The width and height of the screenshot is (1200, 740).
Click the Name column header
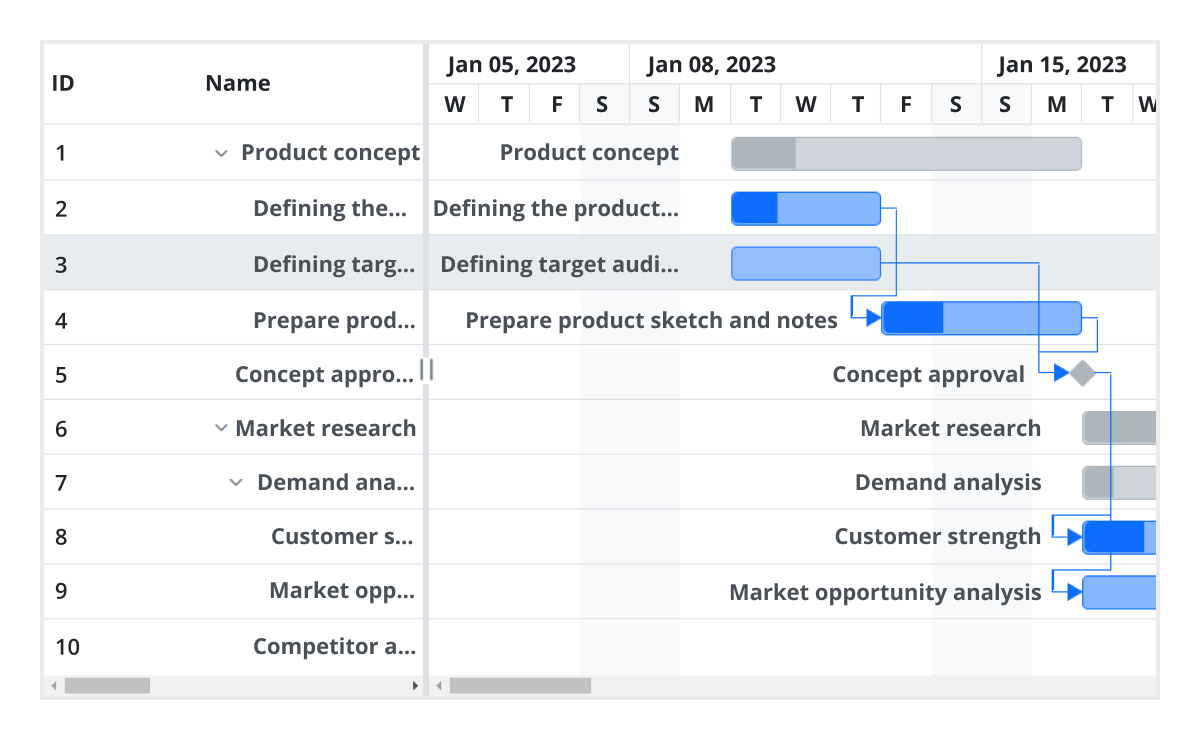(237, 83)
